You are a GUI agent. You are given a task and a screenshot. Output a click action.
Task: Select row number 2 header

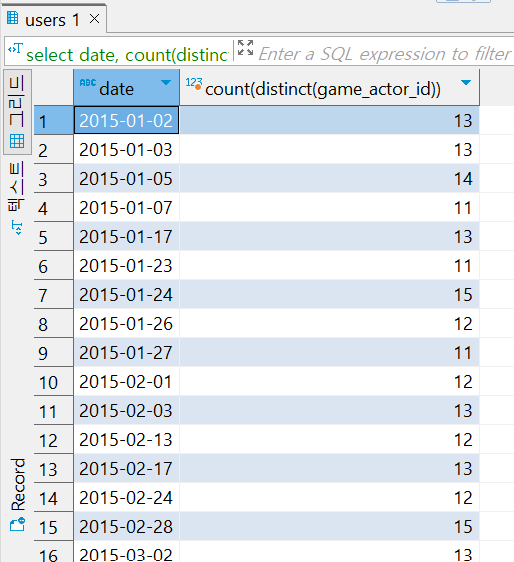tap(54, 150)
